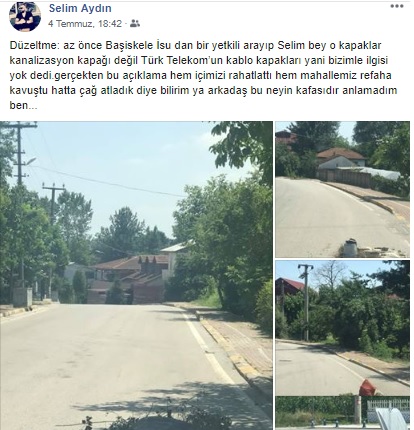Click the trailing 'ben...' text line
Image resolution: width=414 pixels, height=430 pixels.
(23, 105)
